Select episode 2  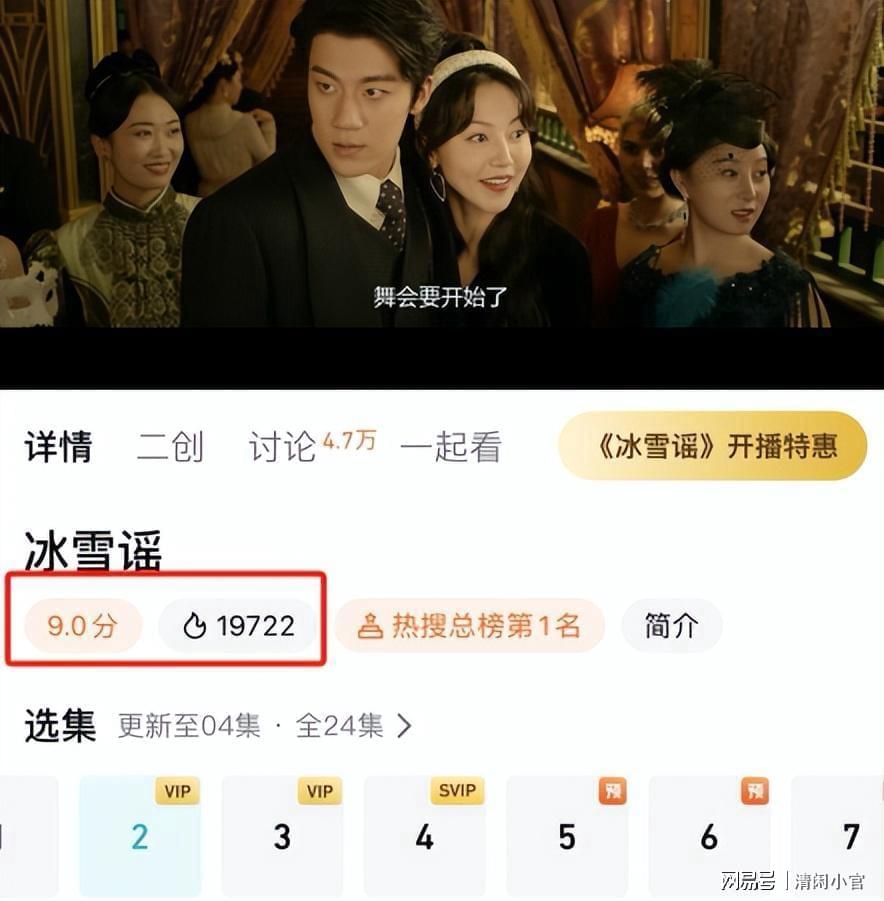140,837
